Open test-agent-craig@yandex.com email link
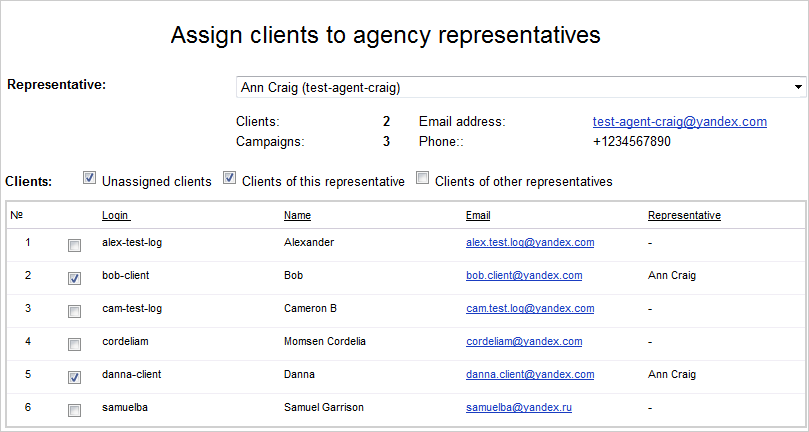This screenshot has width=809, height=432. (x=679, y=122)
